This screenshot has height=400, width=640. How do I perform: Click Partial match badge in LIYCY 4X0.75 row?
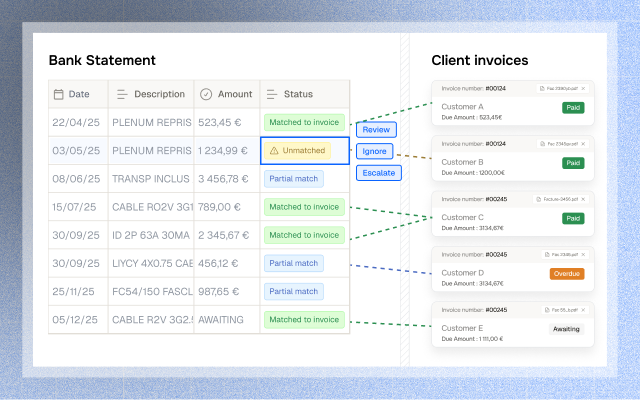pos(294,263)
